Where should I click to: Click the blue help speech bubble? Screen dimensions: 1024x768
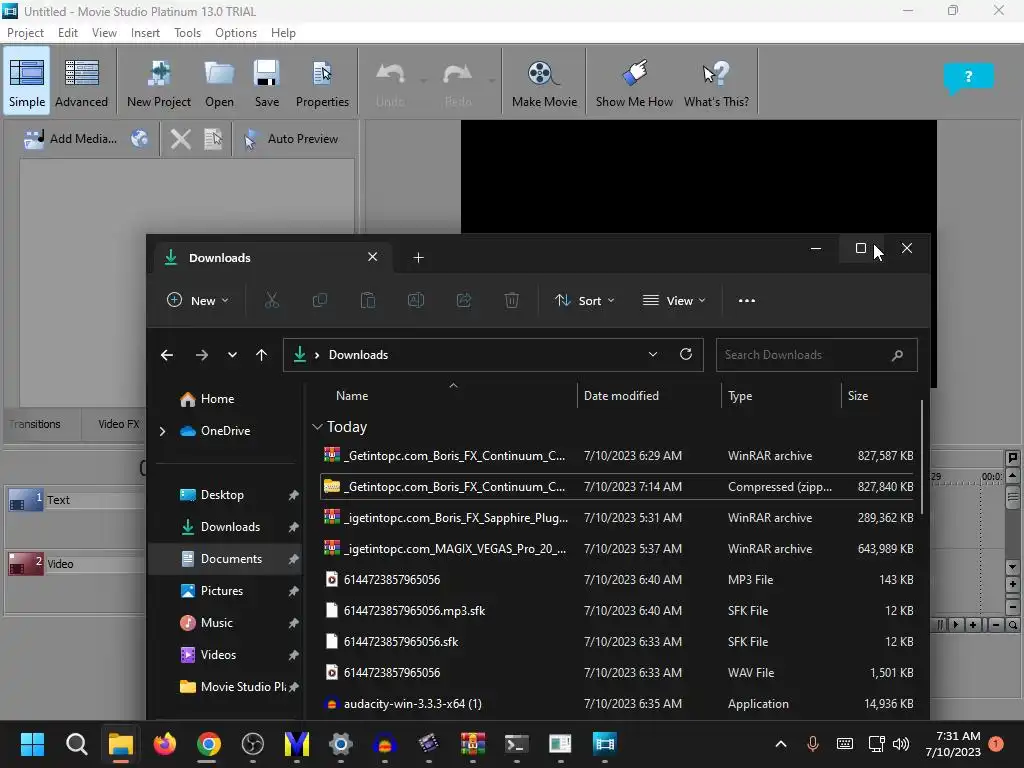[x=968, y=77]
